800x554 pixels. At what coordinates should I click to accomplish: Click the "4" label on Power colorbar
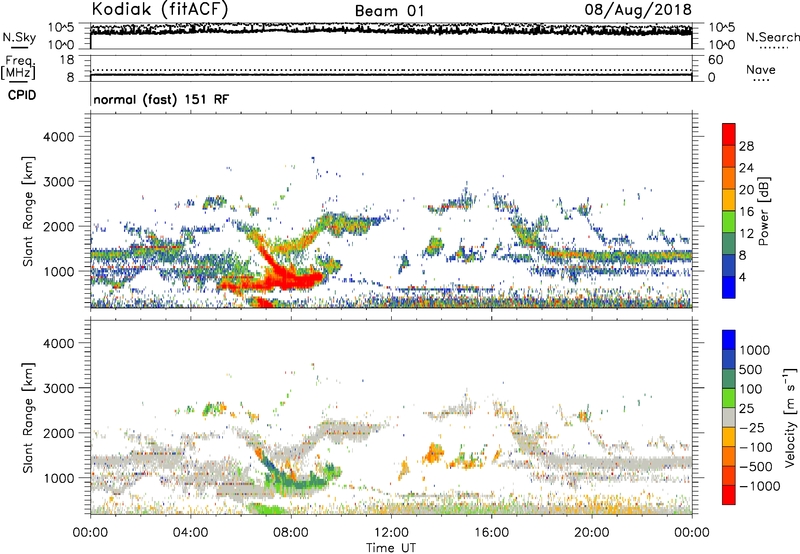(743, 277)
